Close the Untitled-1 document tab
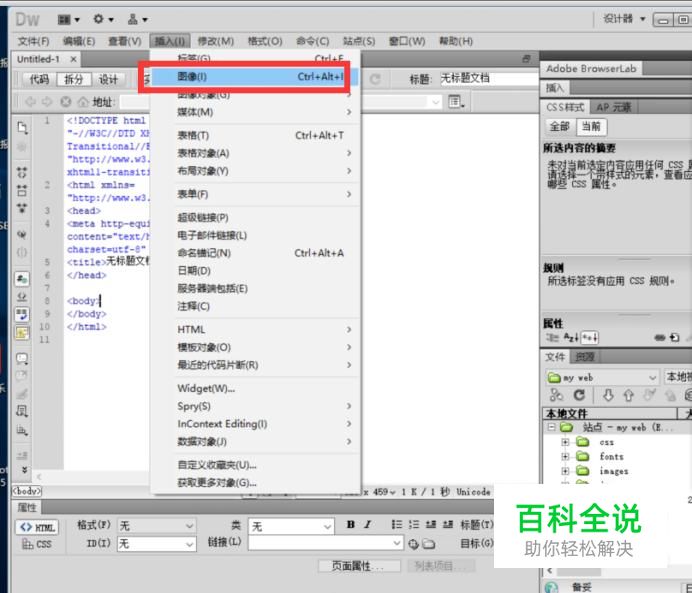Image resolution: width=692 pixels, height=593 pixels. (73, 59)
